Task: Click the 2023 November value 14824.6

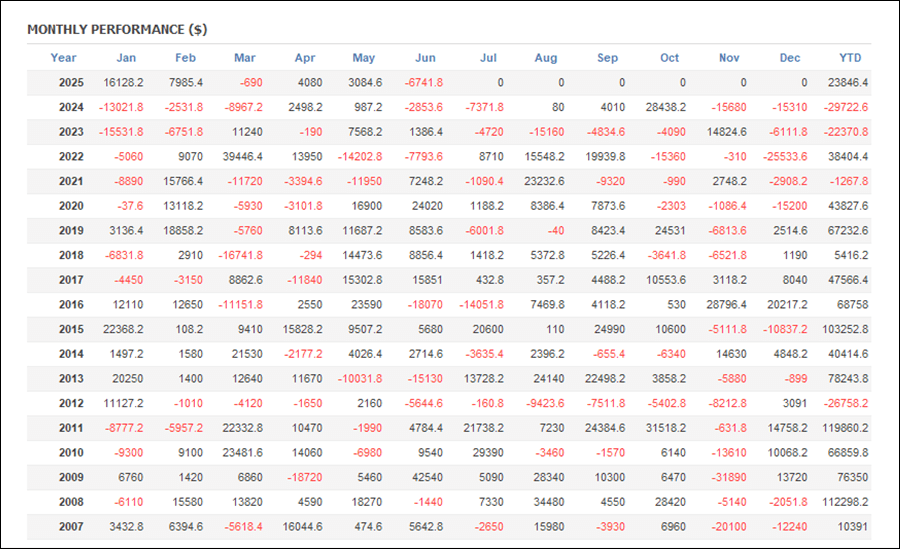Action: [727, 132]
